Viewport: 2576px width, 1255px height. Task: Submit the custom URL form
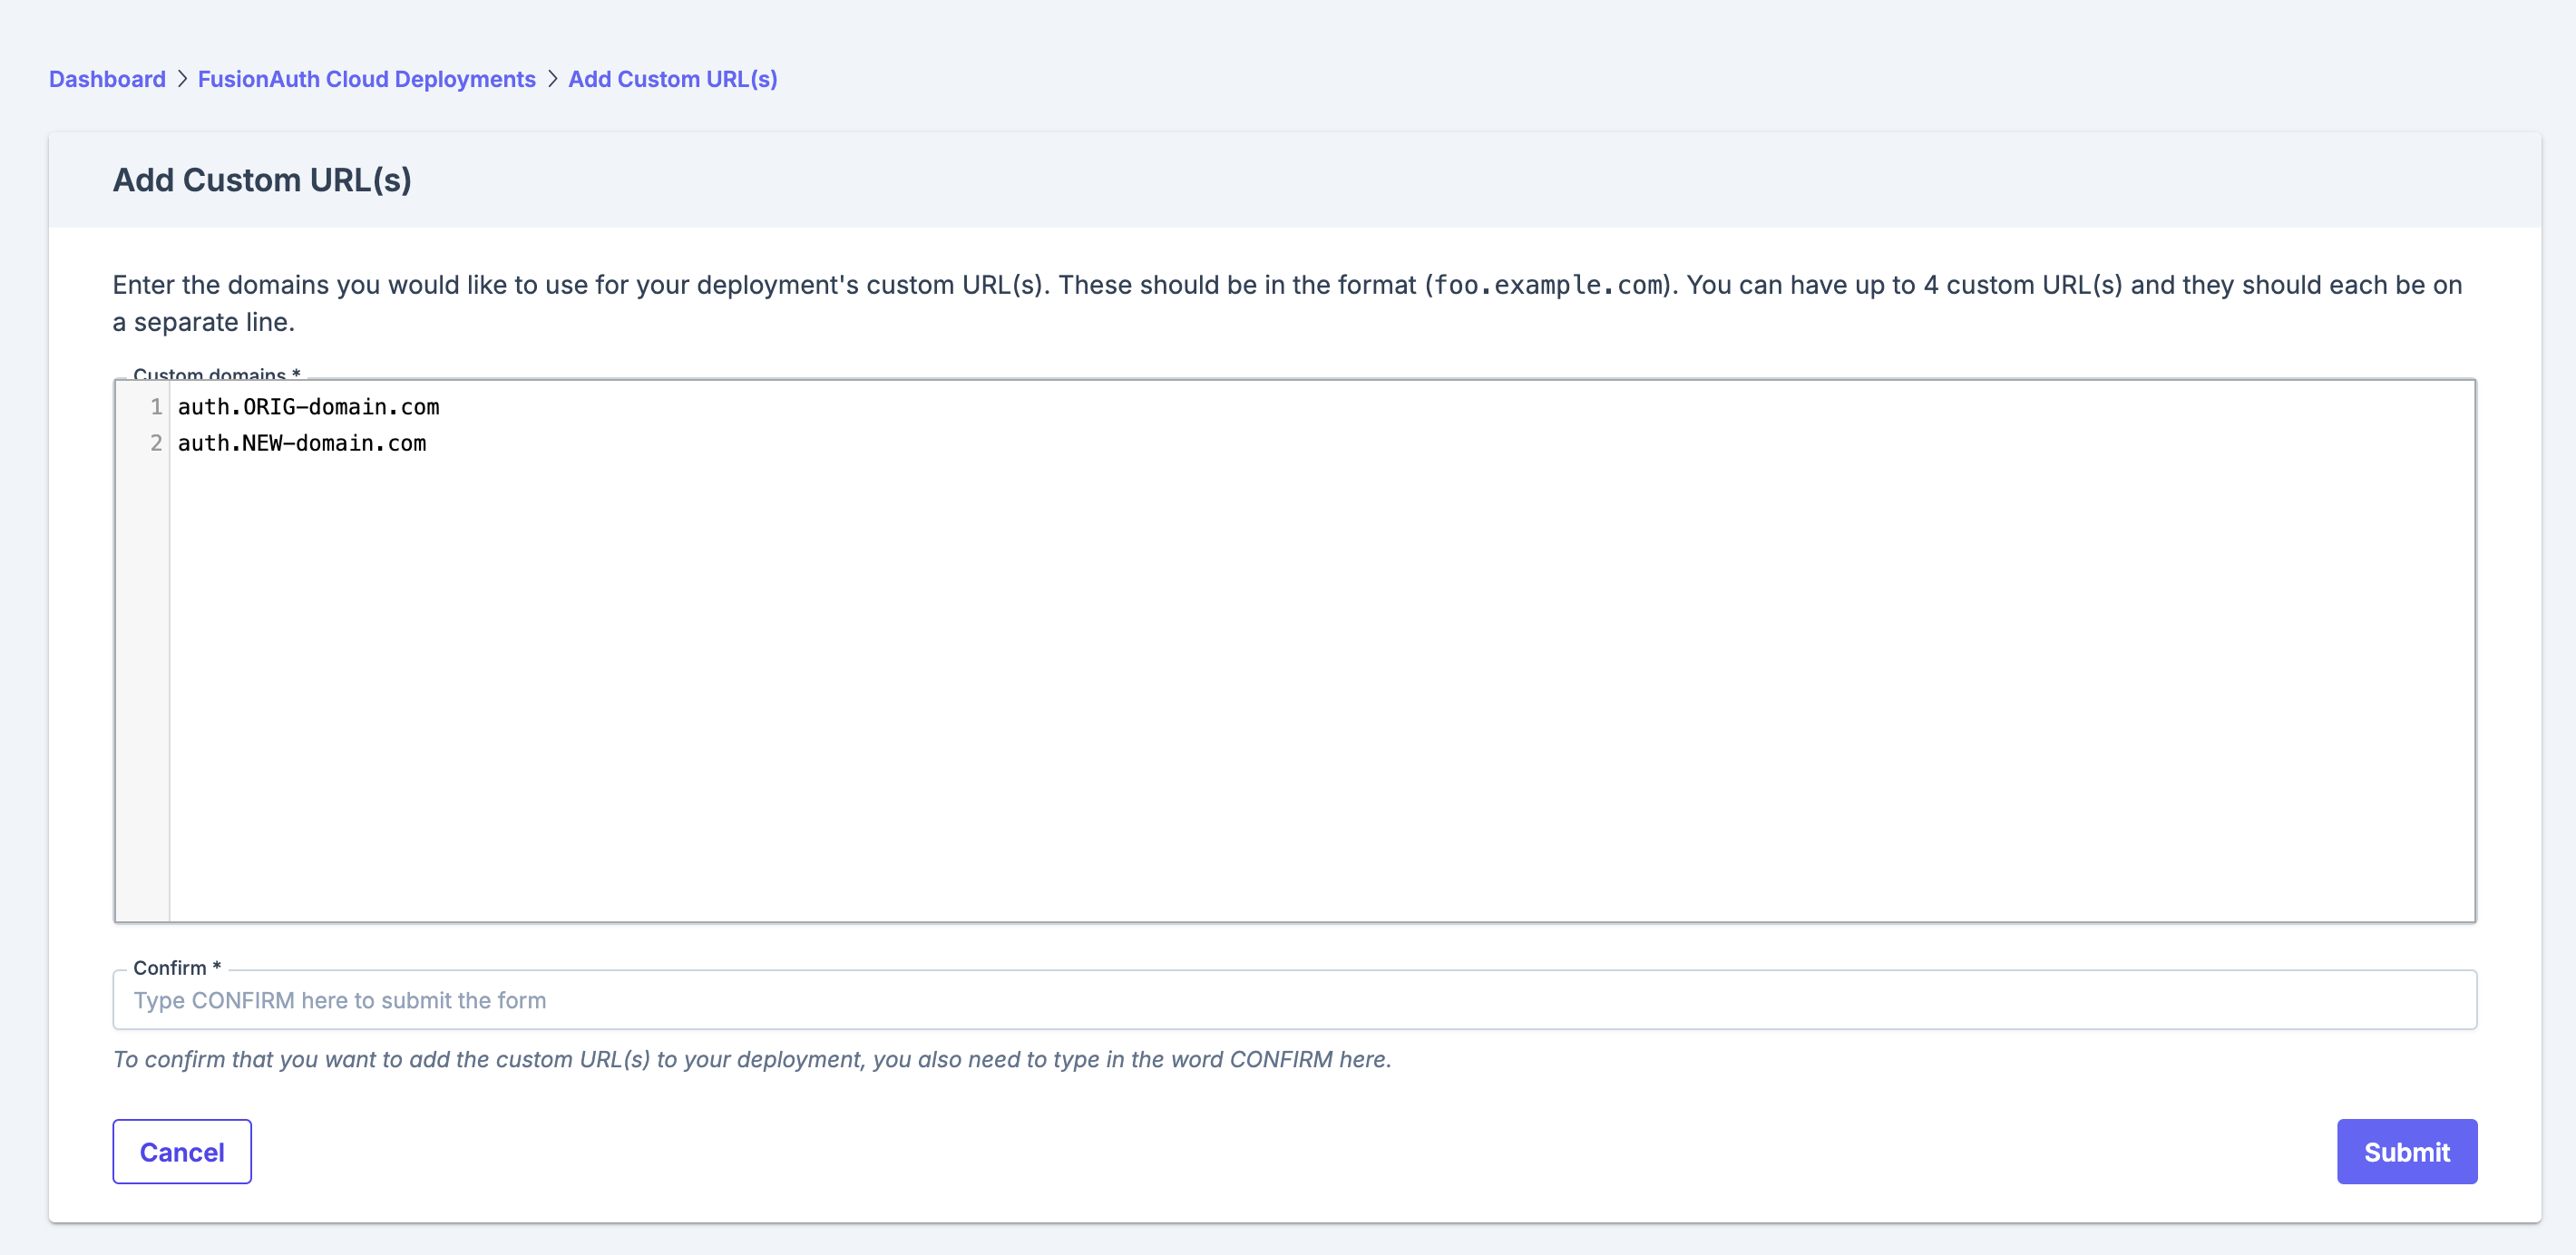pyautogui.click(x=2406, y=1151)
